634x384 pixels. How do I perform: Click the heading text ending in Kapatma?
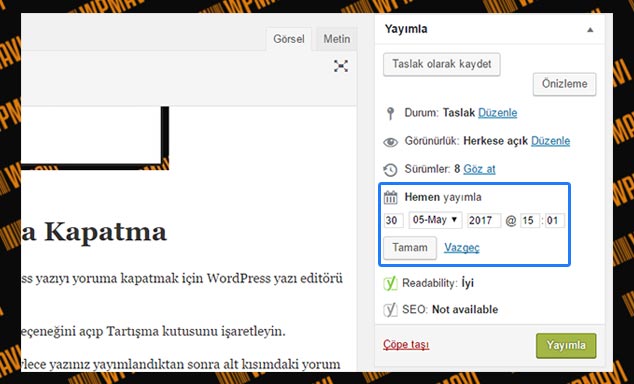(94, 232)
